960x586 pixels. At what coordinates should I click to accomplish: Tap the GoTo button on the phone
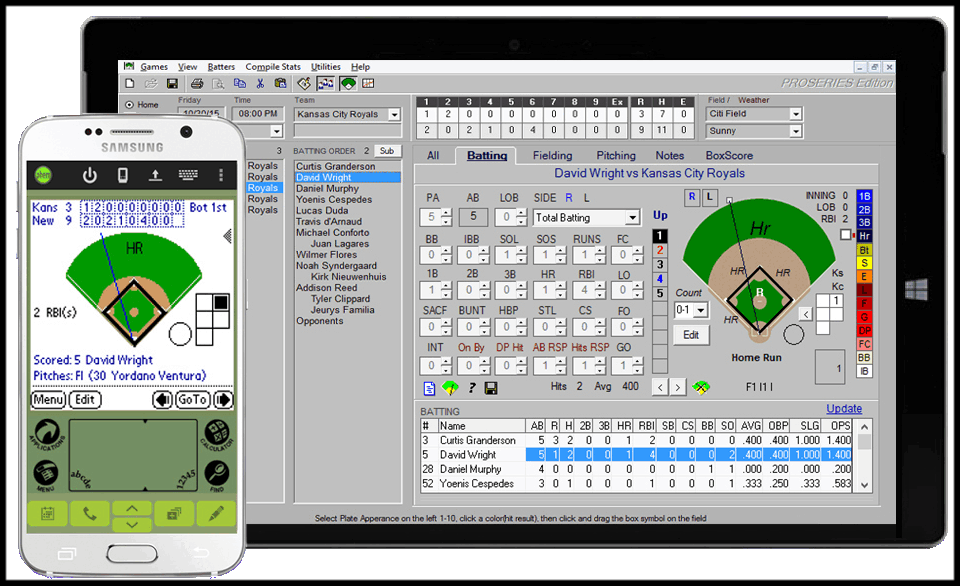192,400
